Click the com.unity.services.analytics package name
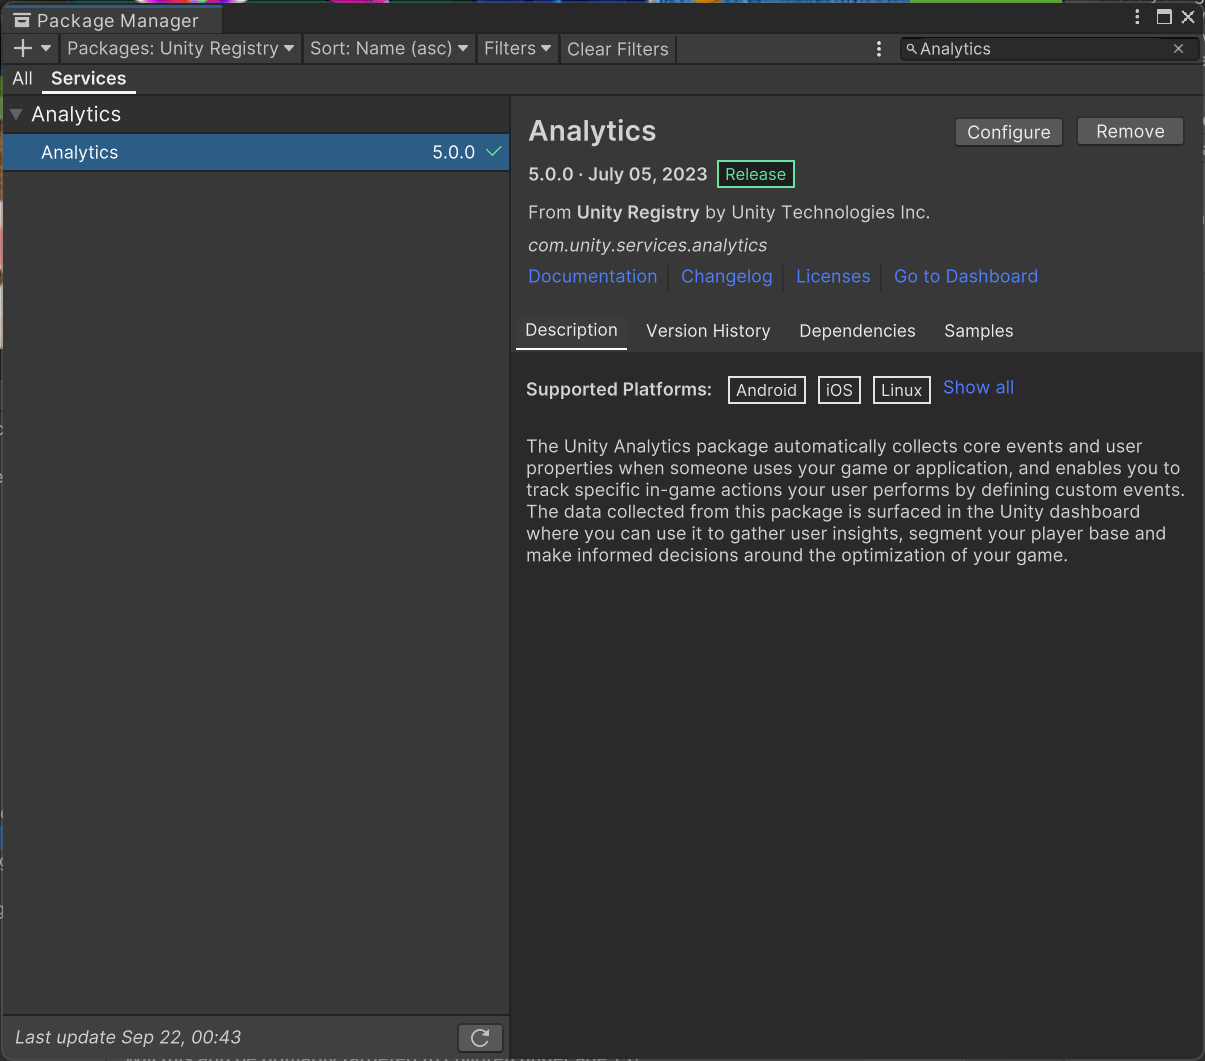Image resolution: width=1205 pixels, height=1061 pixels. click(648, 245)
